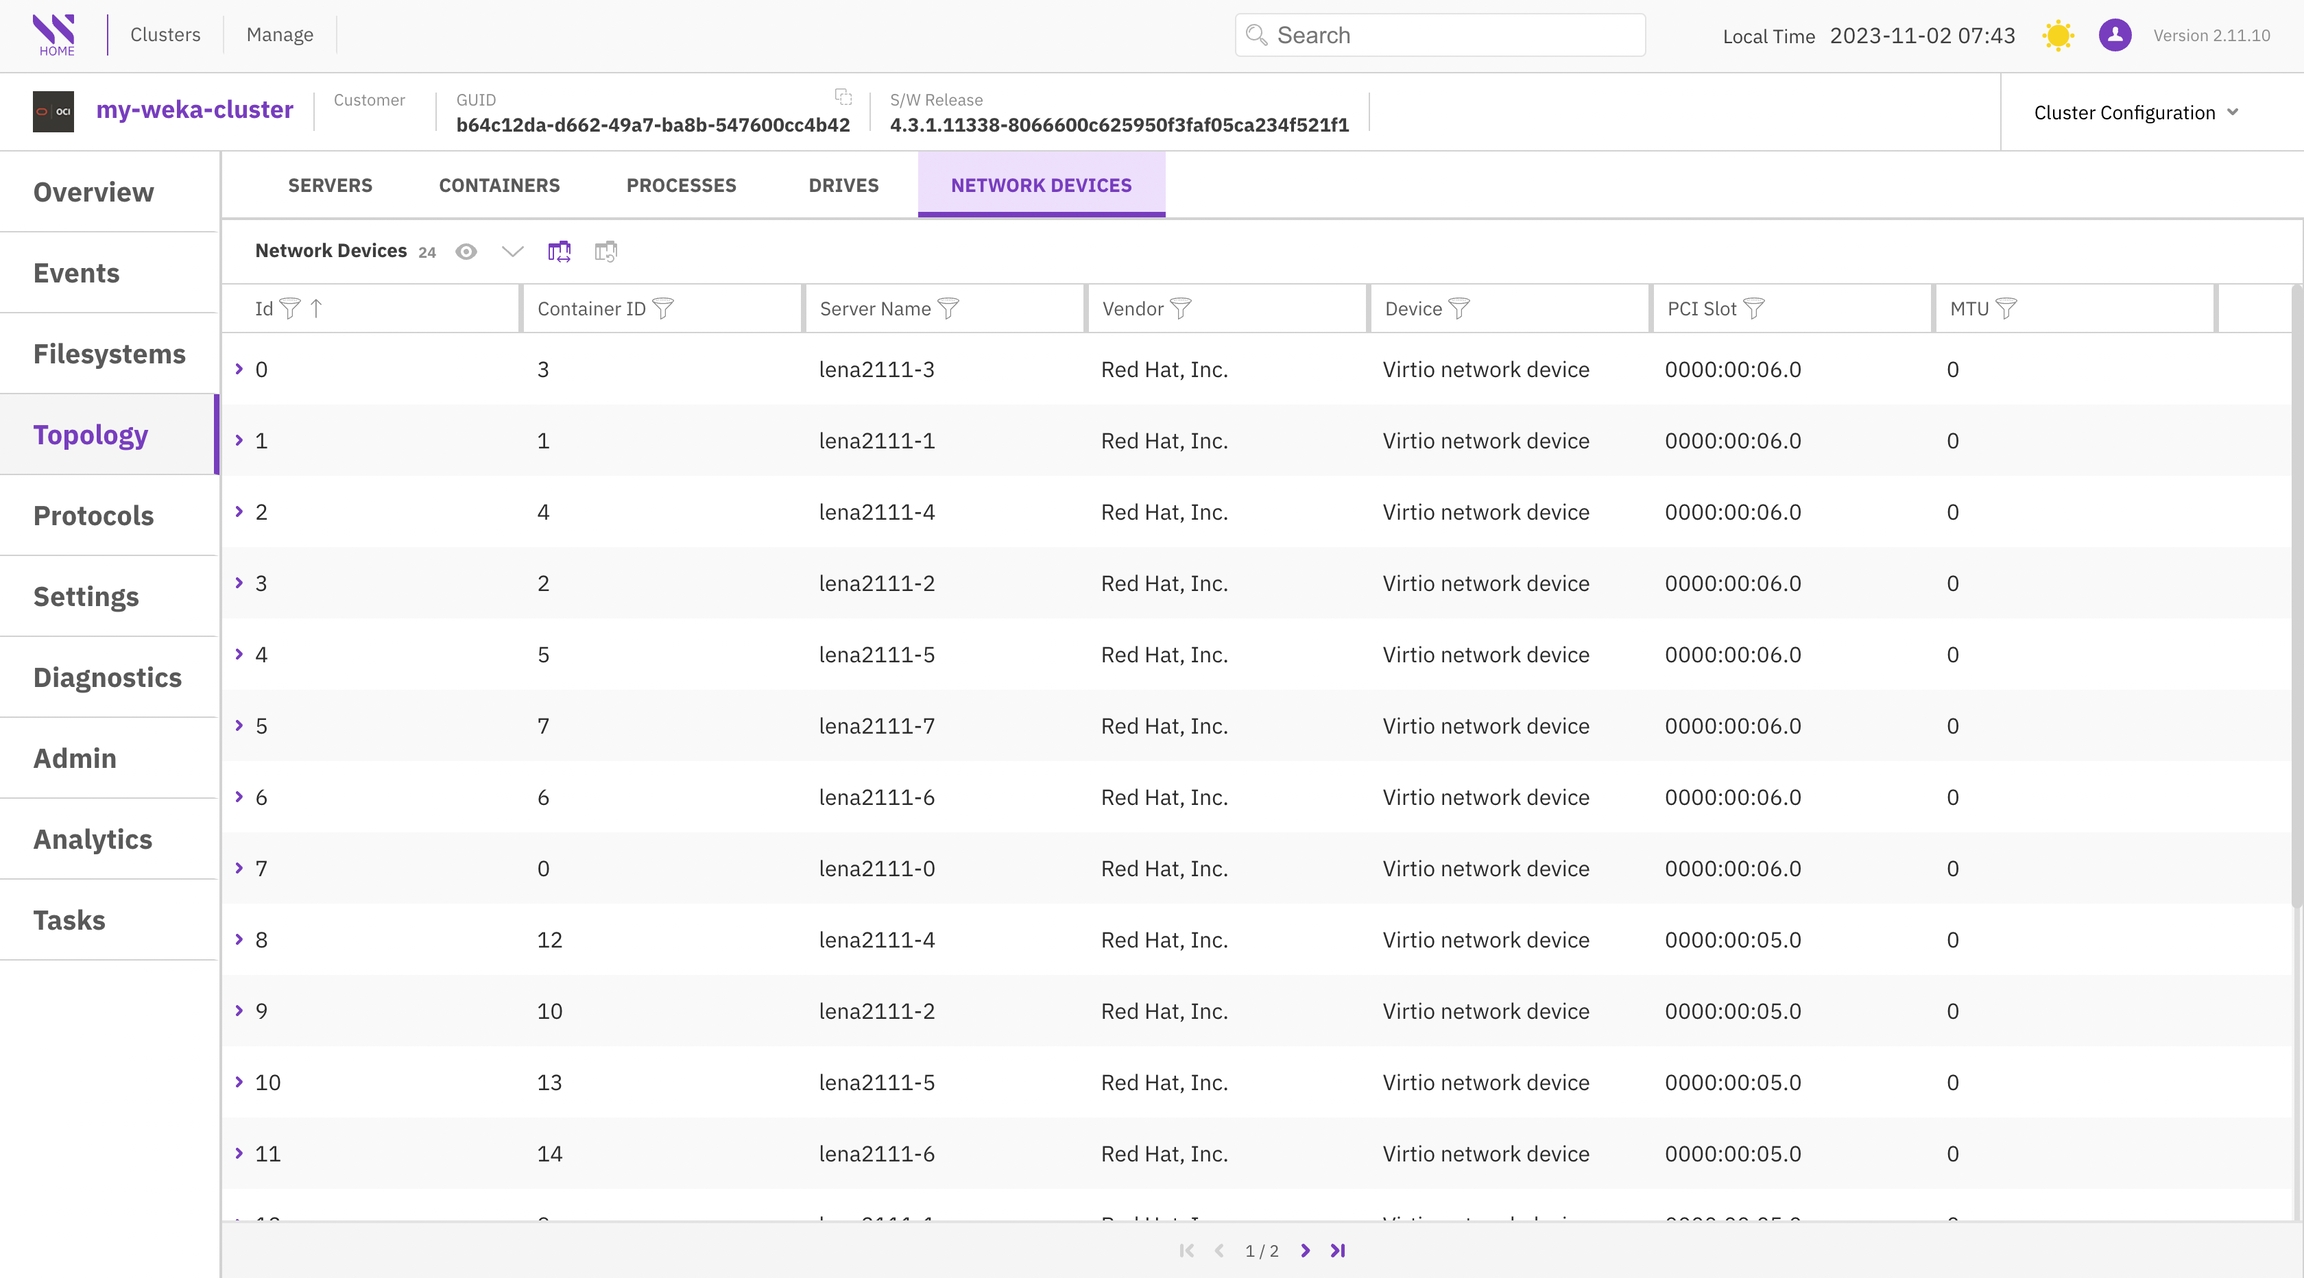Switch to the CONTAINERS tab

(499, 185)
